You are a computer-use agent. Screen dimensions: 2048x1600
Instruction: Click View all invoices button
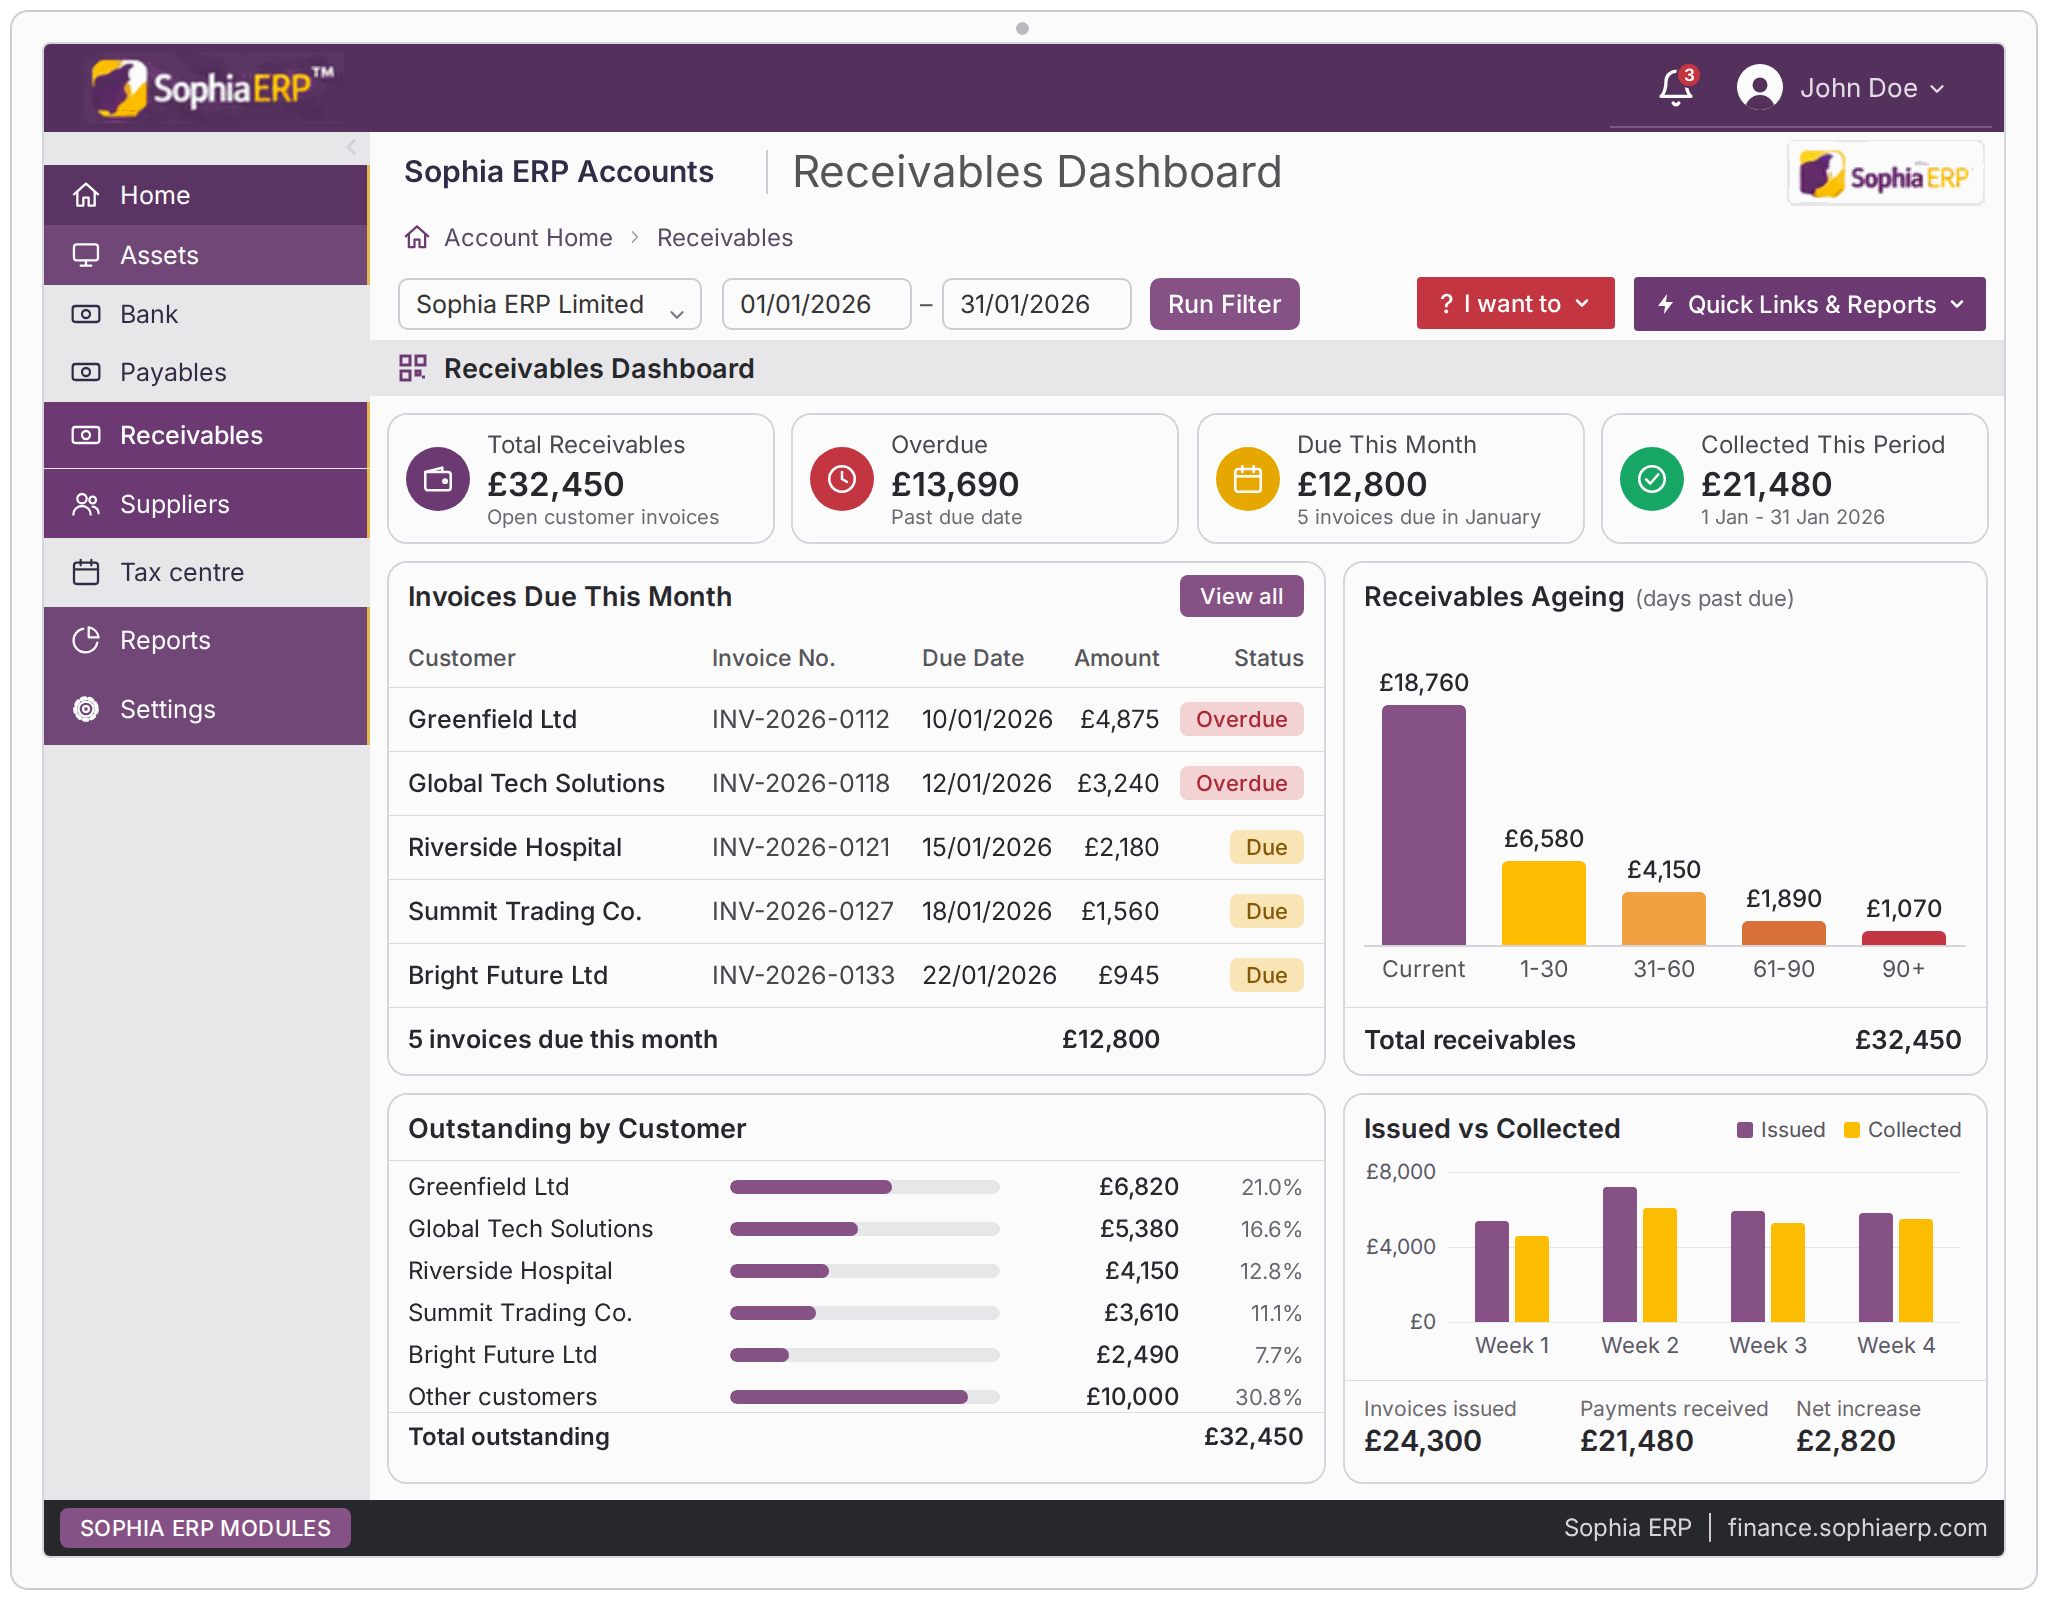tap(1241, 596)
